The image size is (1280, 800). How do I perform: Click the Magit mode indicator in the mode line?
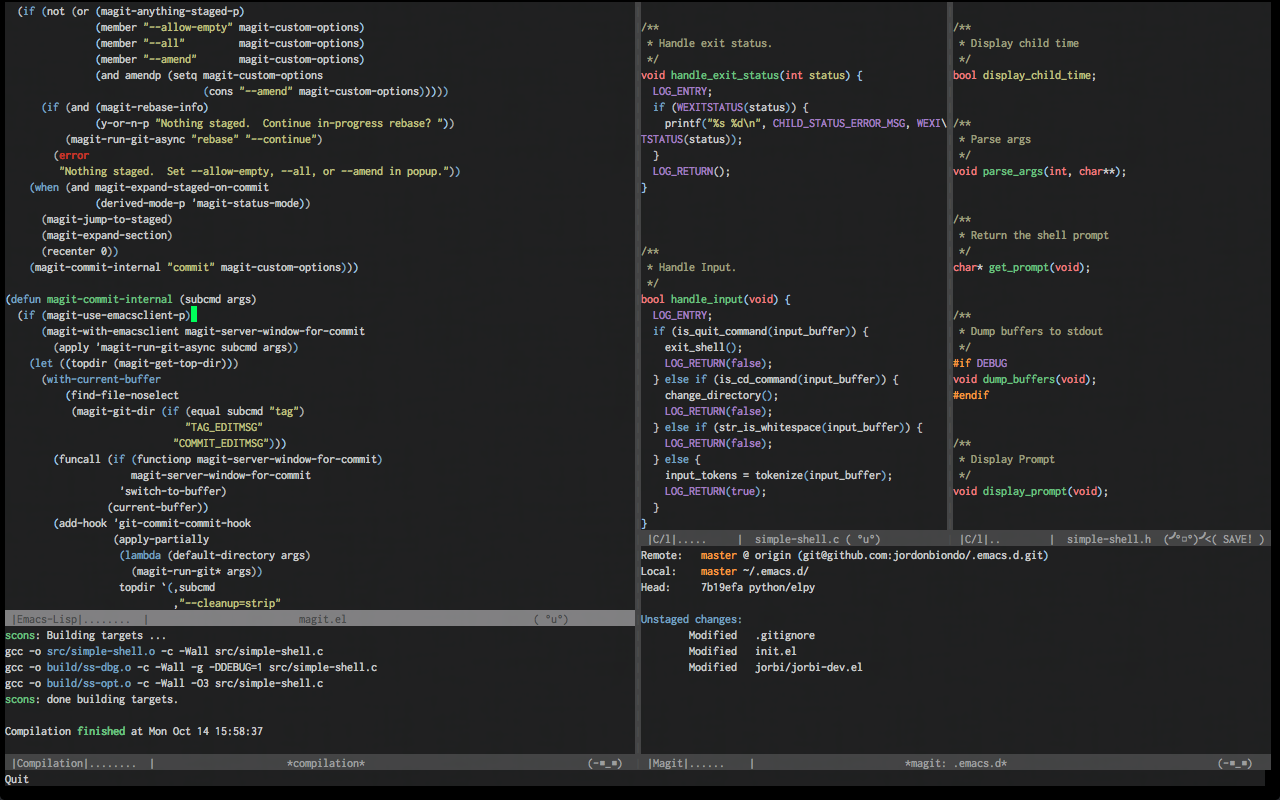666,763
